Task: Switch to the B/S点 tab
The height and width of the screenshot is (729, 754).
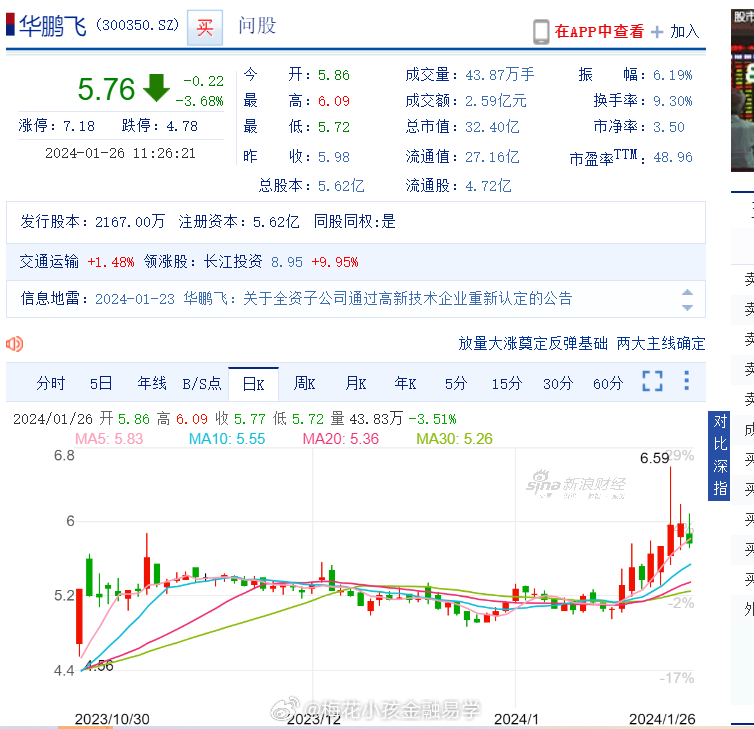Action: pyautogui.click(x=202, y=383)
